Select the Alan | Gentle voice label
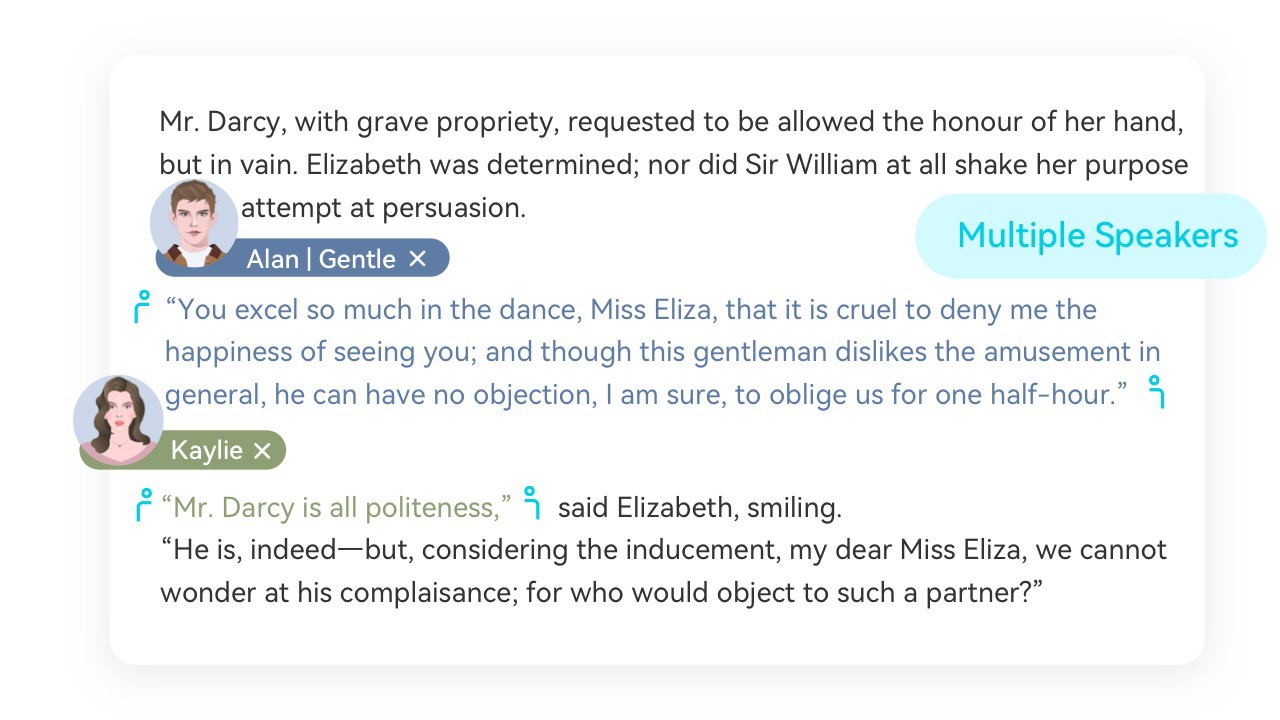The height and width of the screenshot is (720, 1280). 320,259
